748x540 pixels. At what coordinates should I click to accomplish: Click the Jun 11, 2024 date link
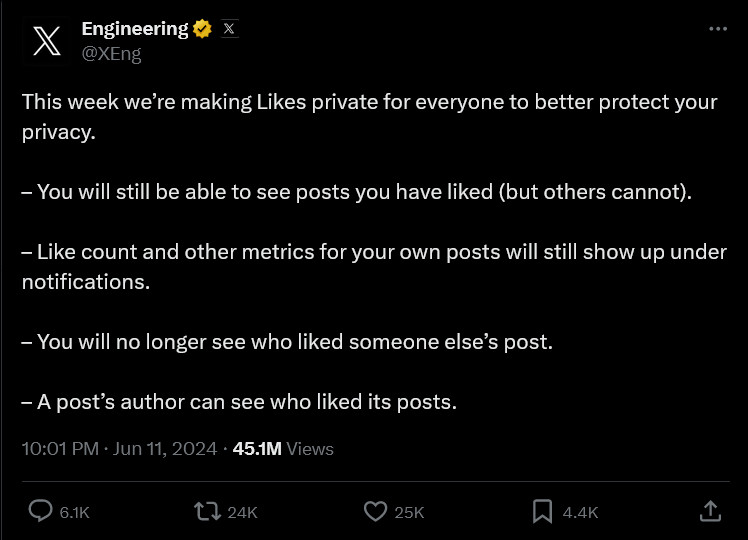(165, 449)
